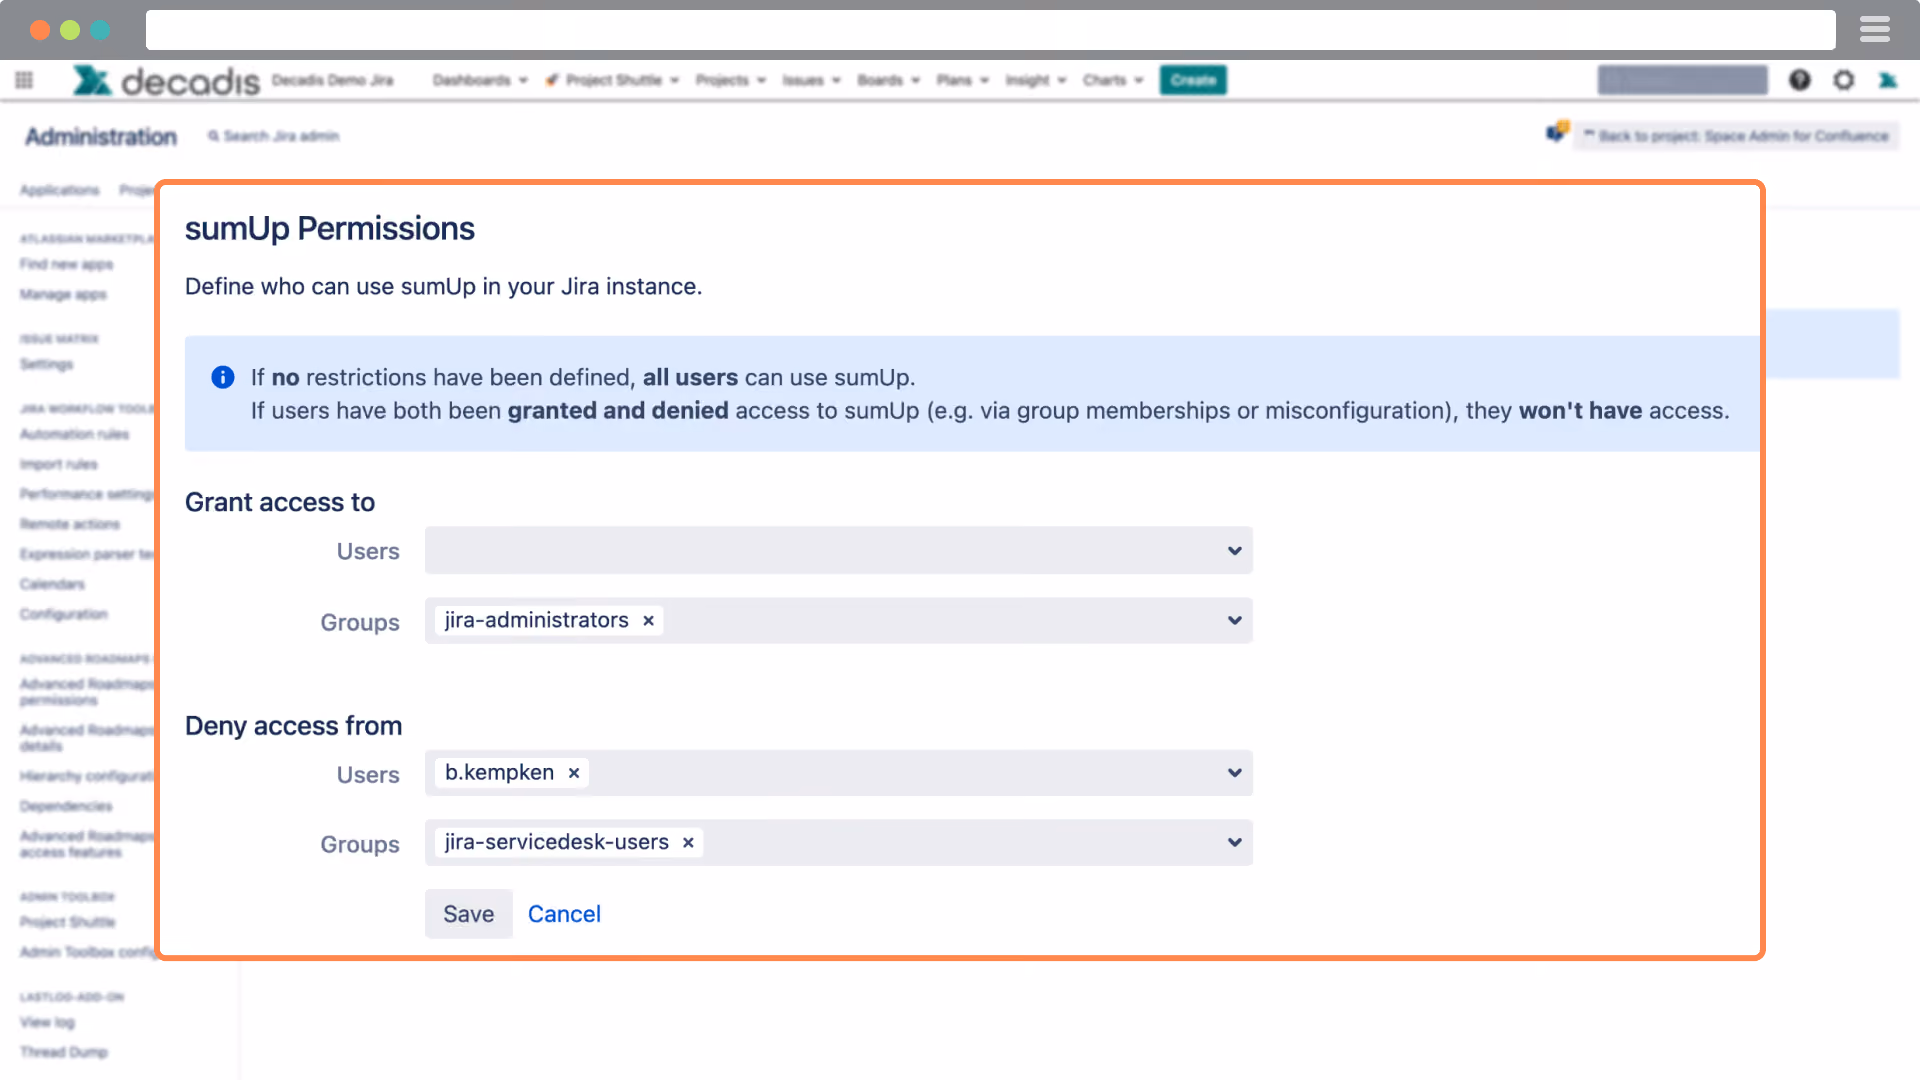
Task: Open Remote actions in sidebar
Action: pos(69,524)
